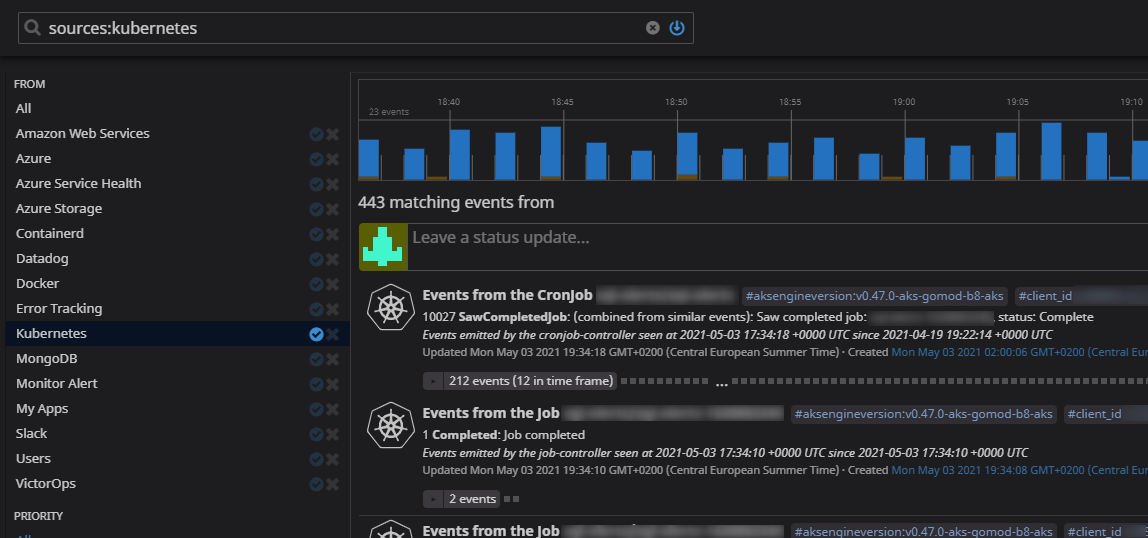Screen dimensions: 1148x538
Task: Exclude Monitor Alert with its X icon
Action: (x=332, y=384)
